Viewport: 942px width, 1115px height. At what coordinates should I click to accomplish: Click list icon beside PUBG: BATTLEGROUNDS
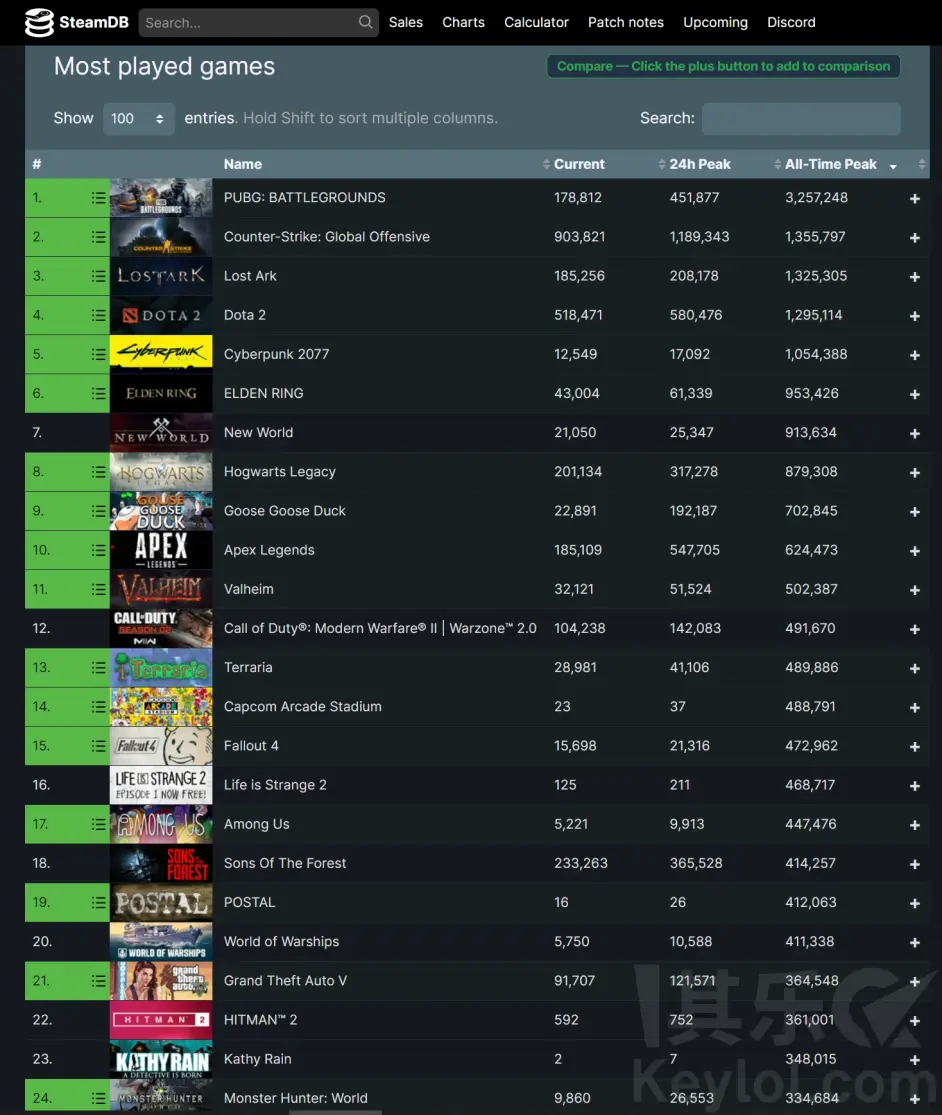pos(99,198)
